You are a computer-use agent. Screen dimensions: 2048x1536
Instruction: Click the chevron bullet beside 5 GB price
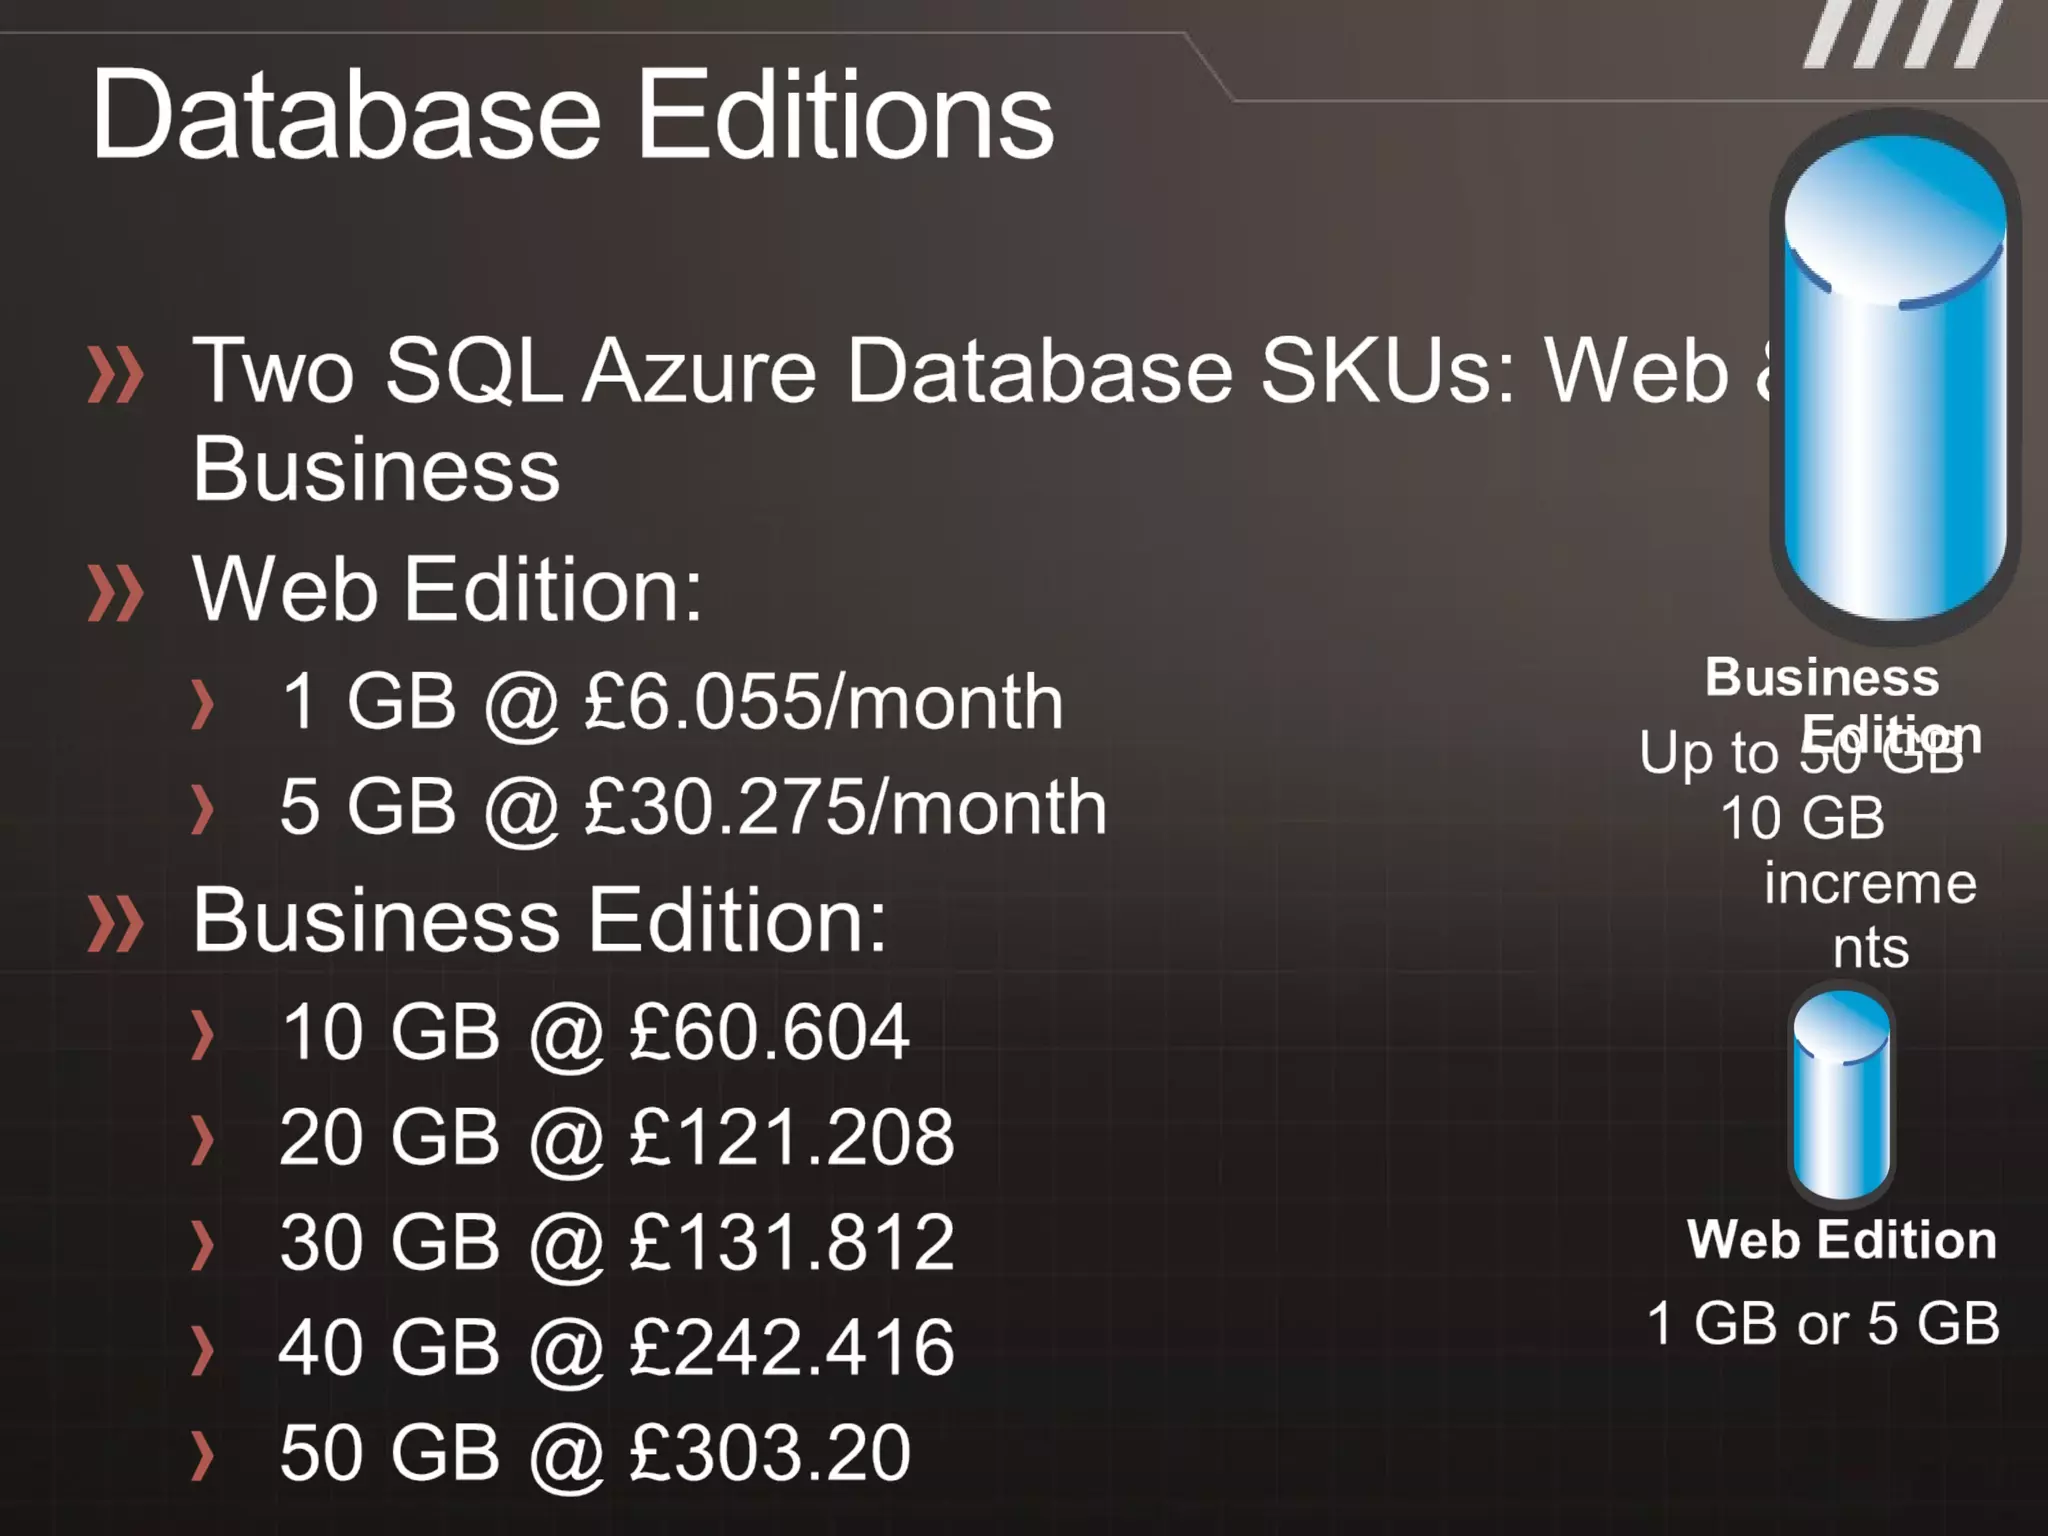[x=203, y=809]
